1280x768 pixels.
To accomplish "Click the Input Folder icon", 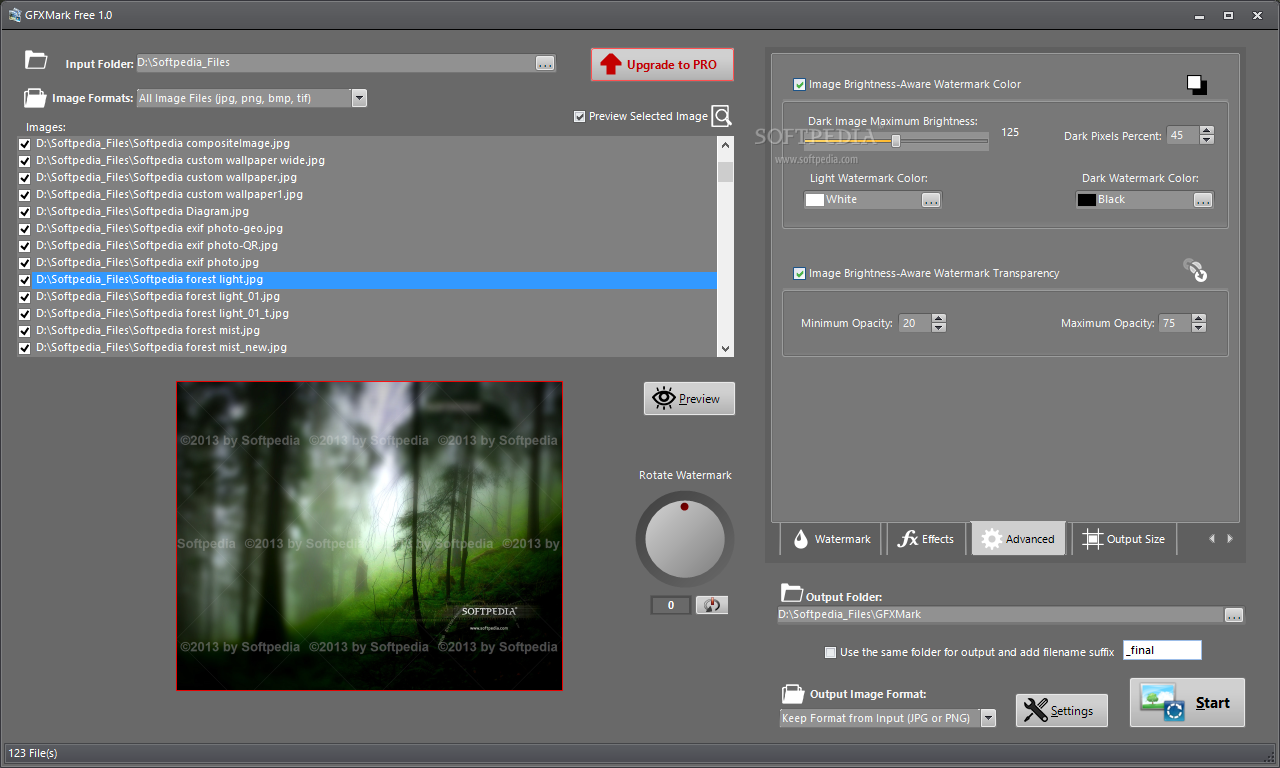I will (36, 60).
